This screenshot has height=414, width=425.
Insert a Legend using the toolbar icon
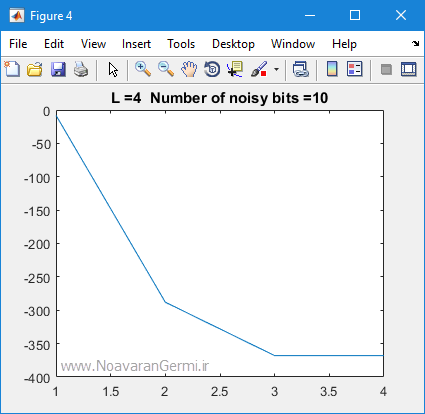coord(355,70)
